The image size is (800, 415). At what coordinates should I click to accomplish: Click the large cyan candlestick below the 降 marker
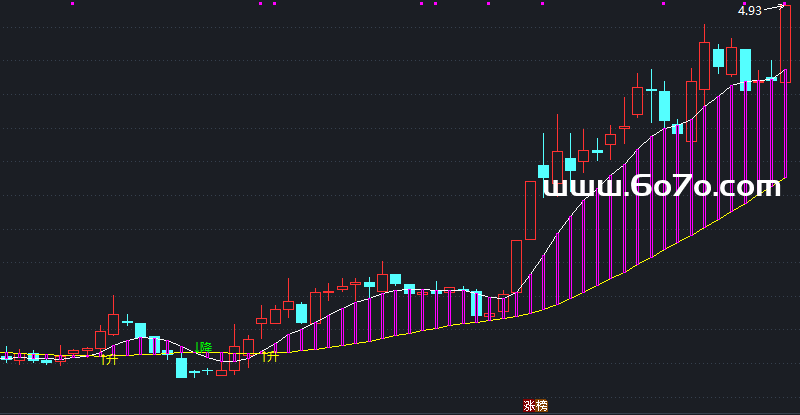pyautogui.click(x=181, y=366)
